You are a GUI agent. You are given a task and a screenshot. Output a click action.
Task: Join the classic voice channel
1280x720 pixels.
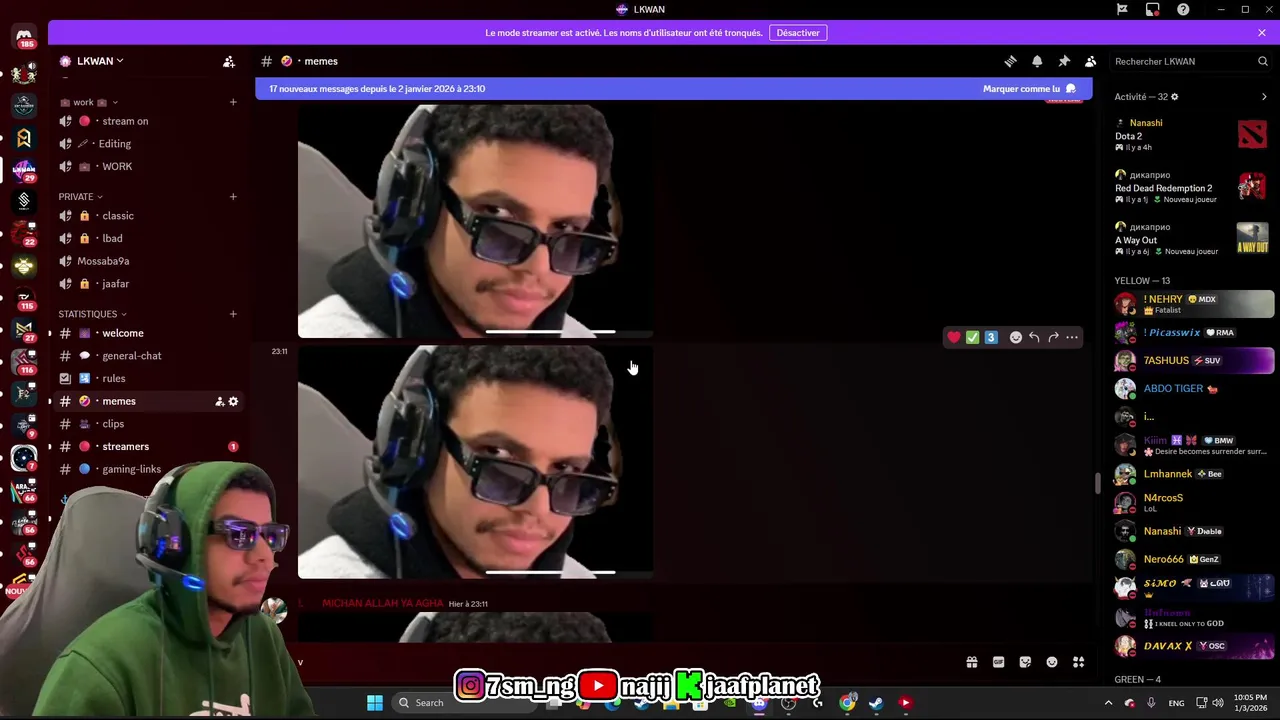[x=148, y=216]
